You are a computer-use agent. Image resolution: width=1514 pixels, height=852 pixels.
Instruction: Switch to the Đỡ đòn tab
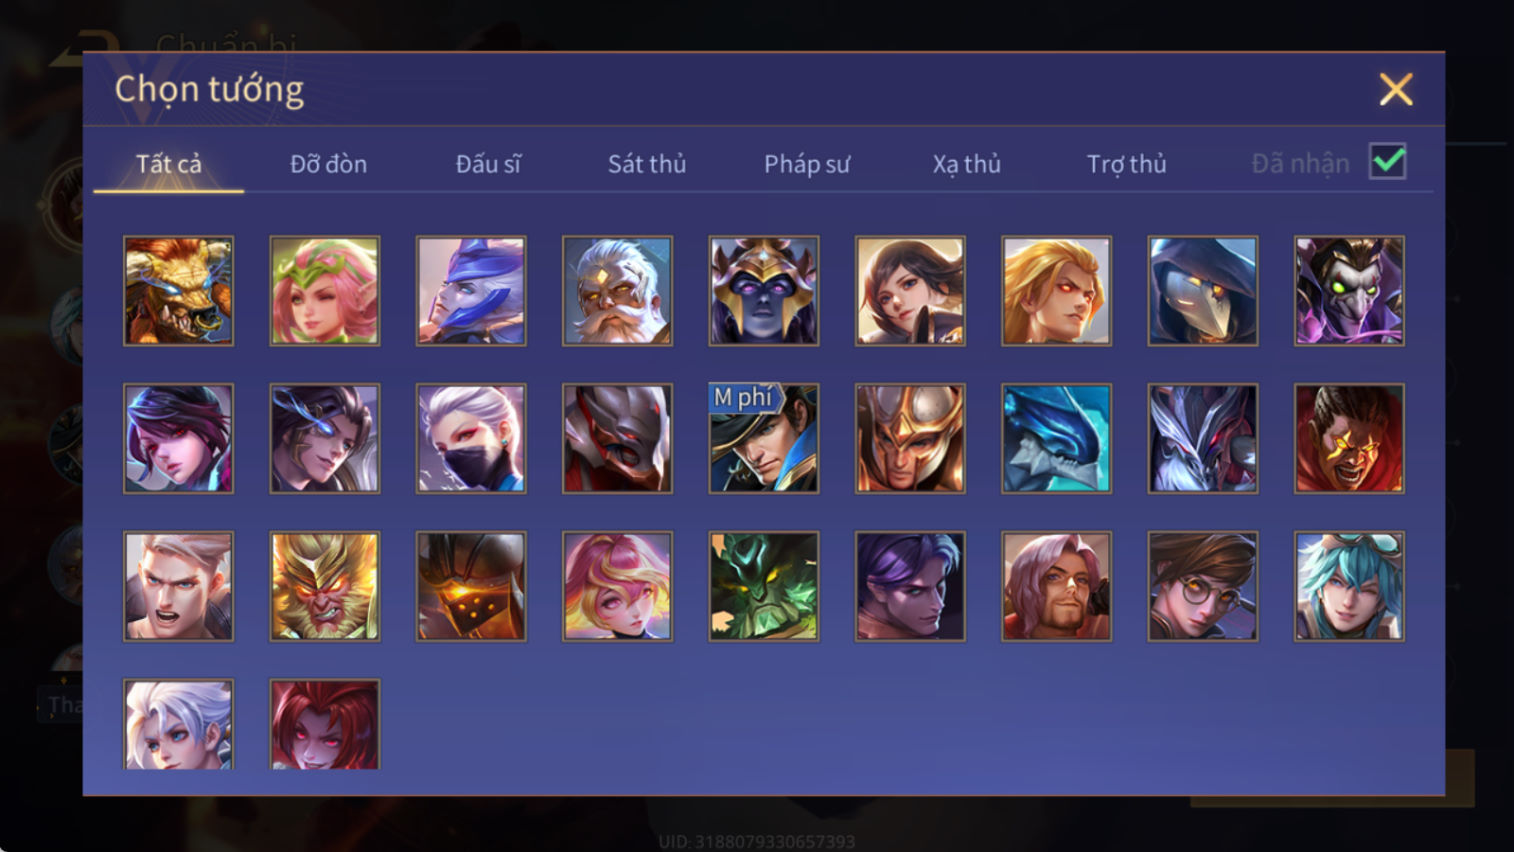point(328,164)
